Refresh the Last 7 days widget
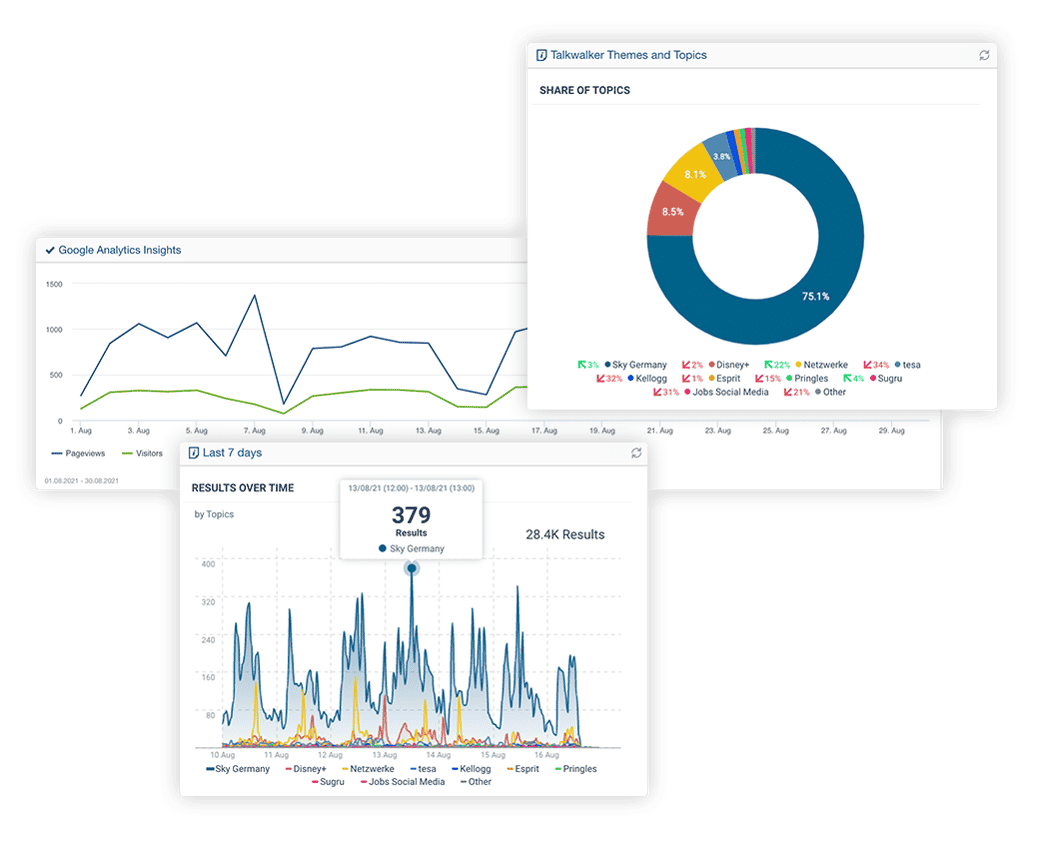Viewport: 1048px width, 842px height. 636,453
